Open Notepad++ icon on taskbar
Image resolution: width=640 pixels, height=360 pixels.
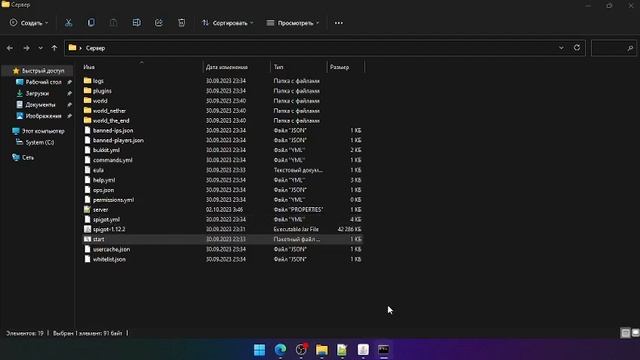click(342, 350)
